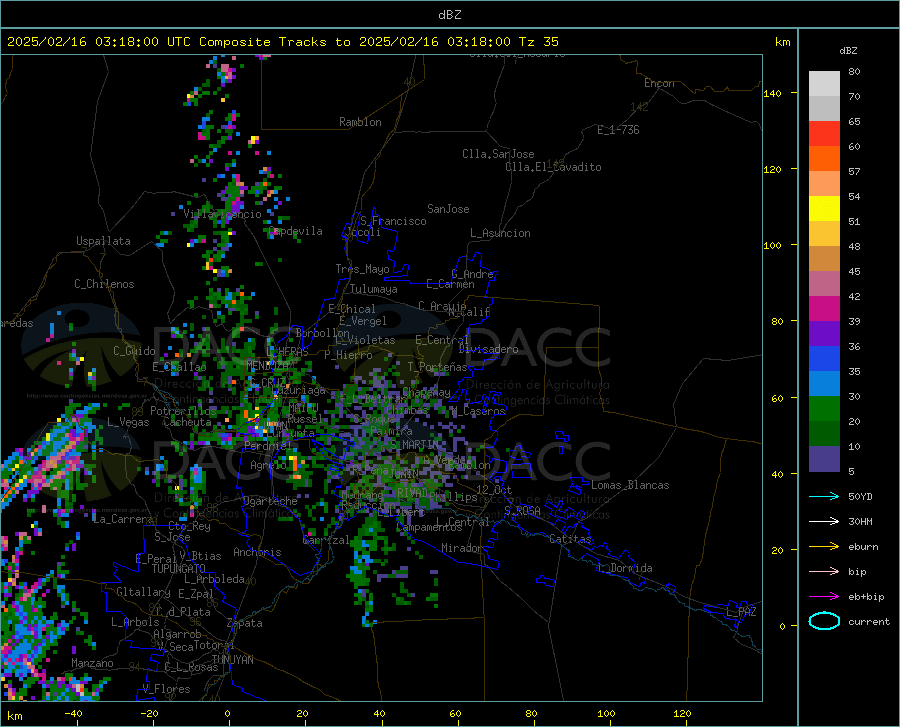The image size is (900, 727).
Task: Click the Villavicencio location label
Action: coord(222,214)
